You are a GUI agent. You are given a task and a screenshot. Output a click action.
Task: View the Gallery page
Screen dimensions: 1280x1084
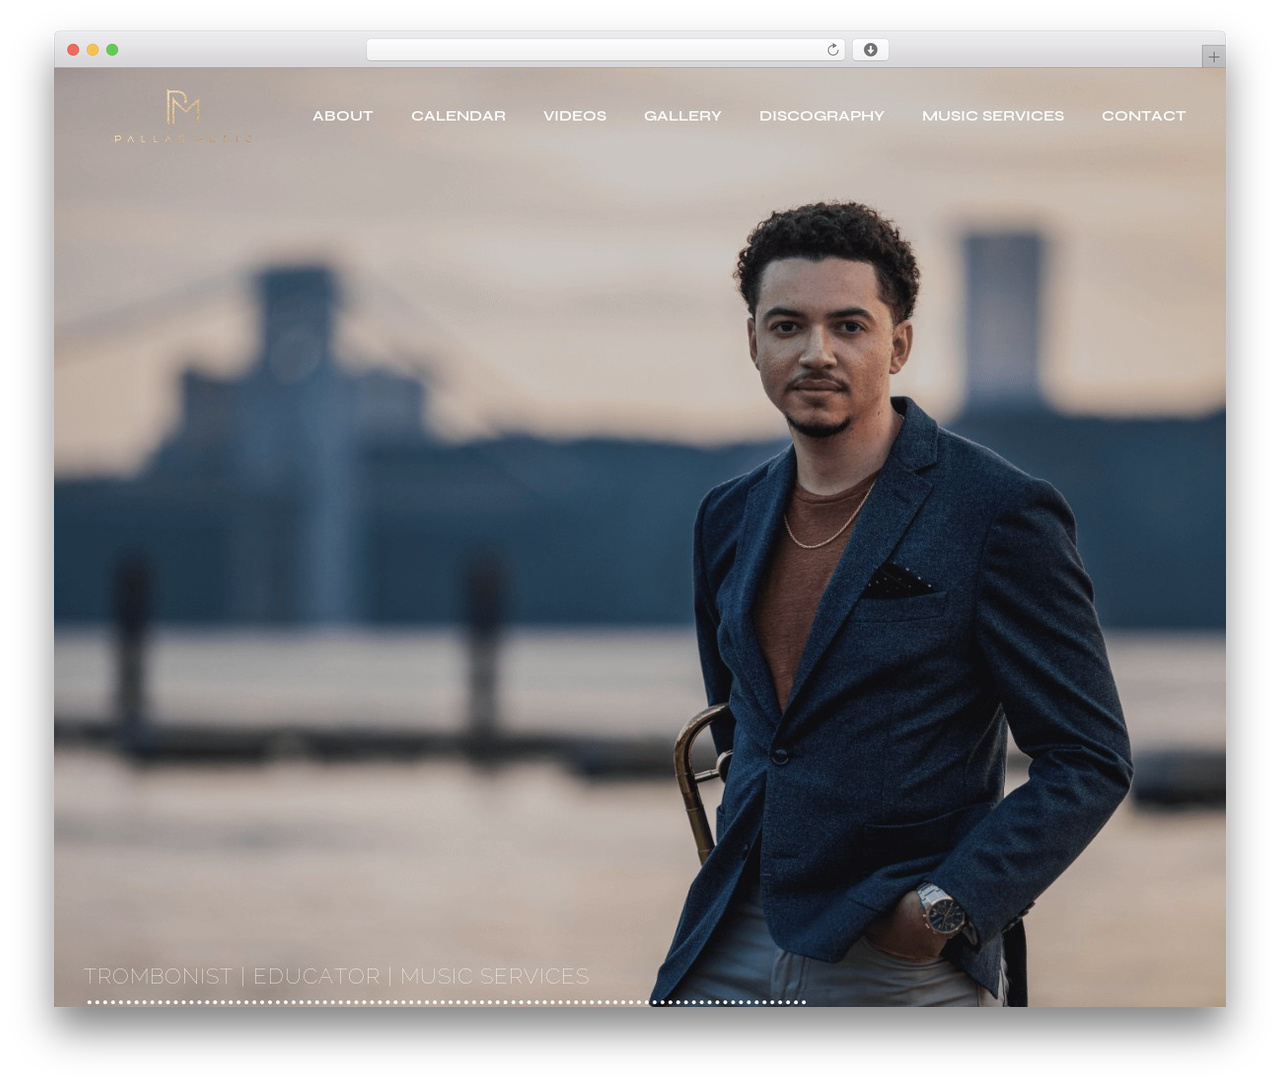point(683,116)
